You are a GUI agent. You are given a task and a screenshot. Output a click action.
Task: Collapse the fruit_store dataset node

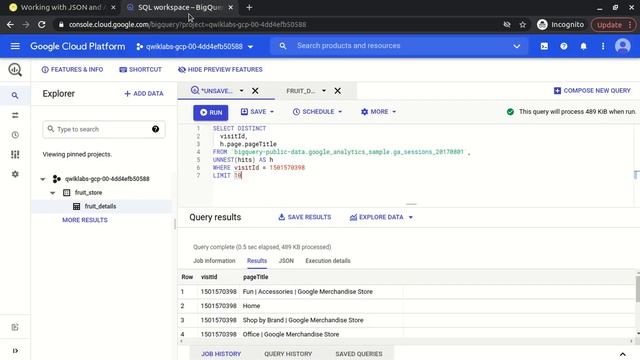pos(53,193)
